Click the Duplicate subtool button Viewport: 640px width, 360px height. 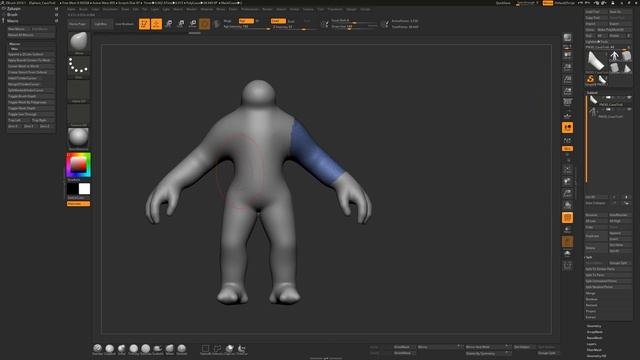click(x=596, y=236)
